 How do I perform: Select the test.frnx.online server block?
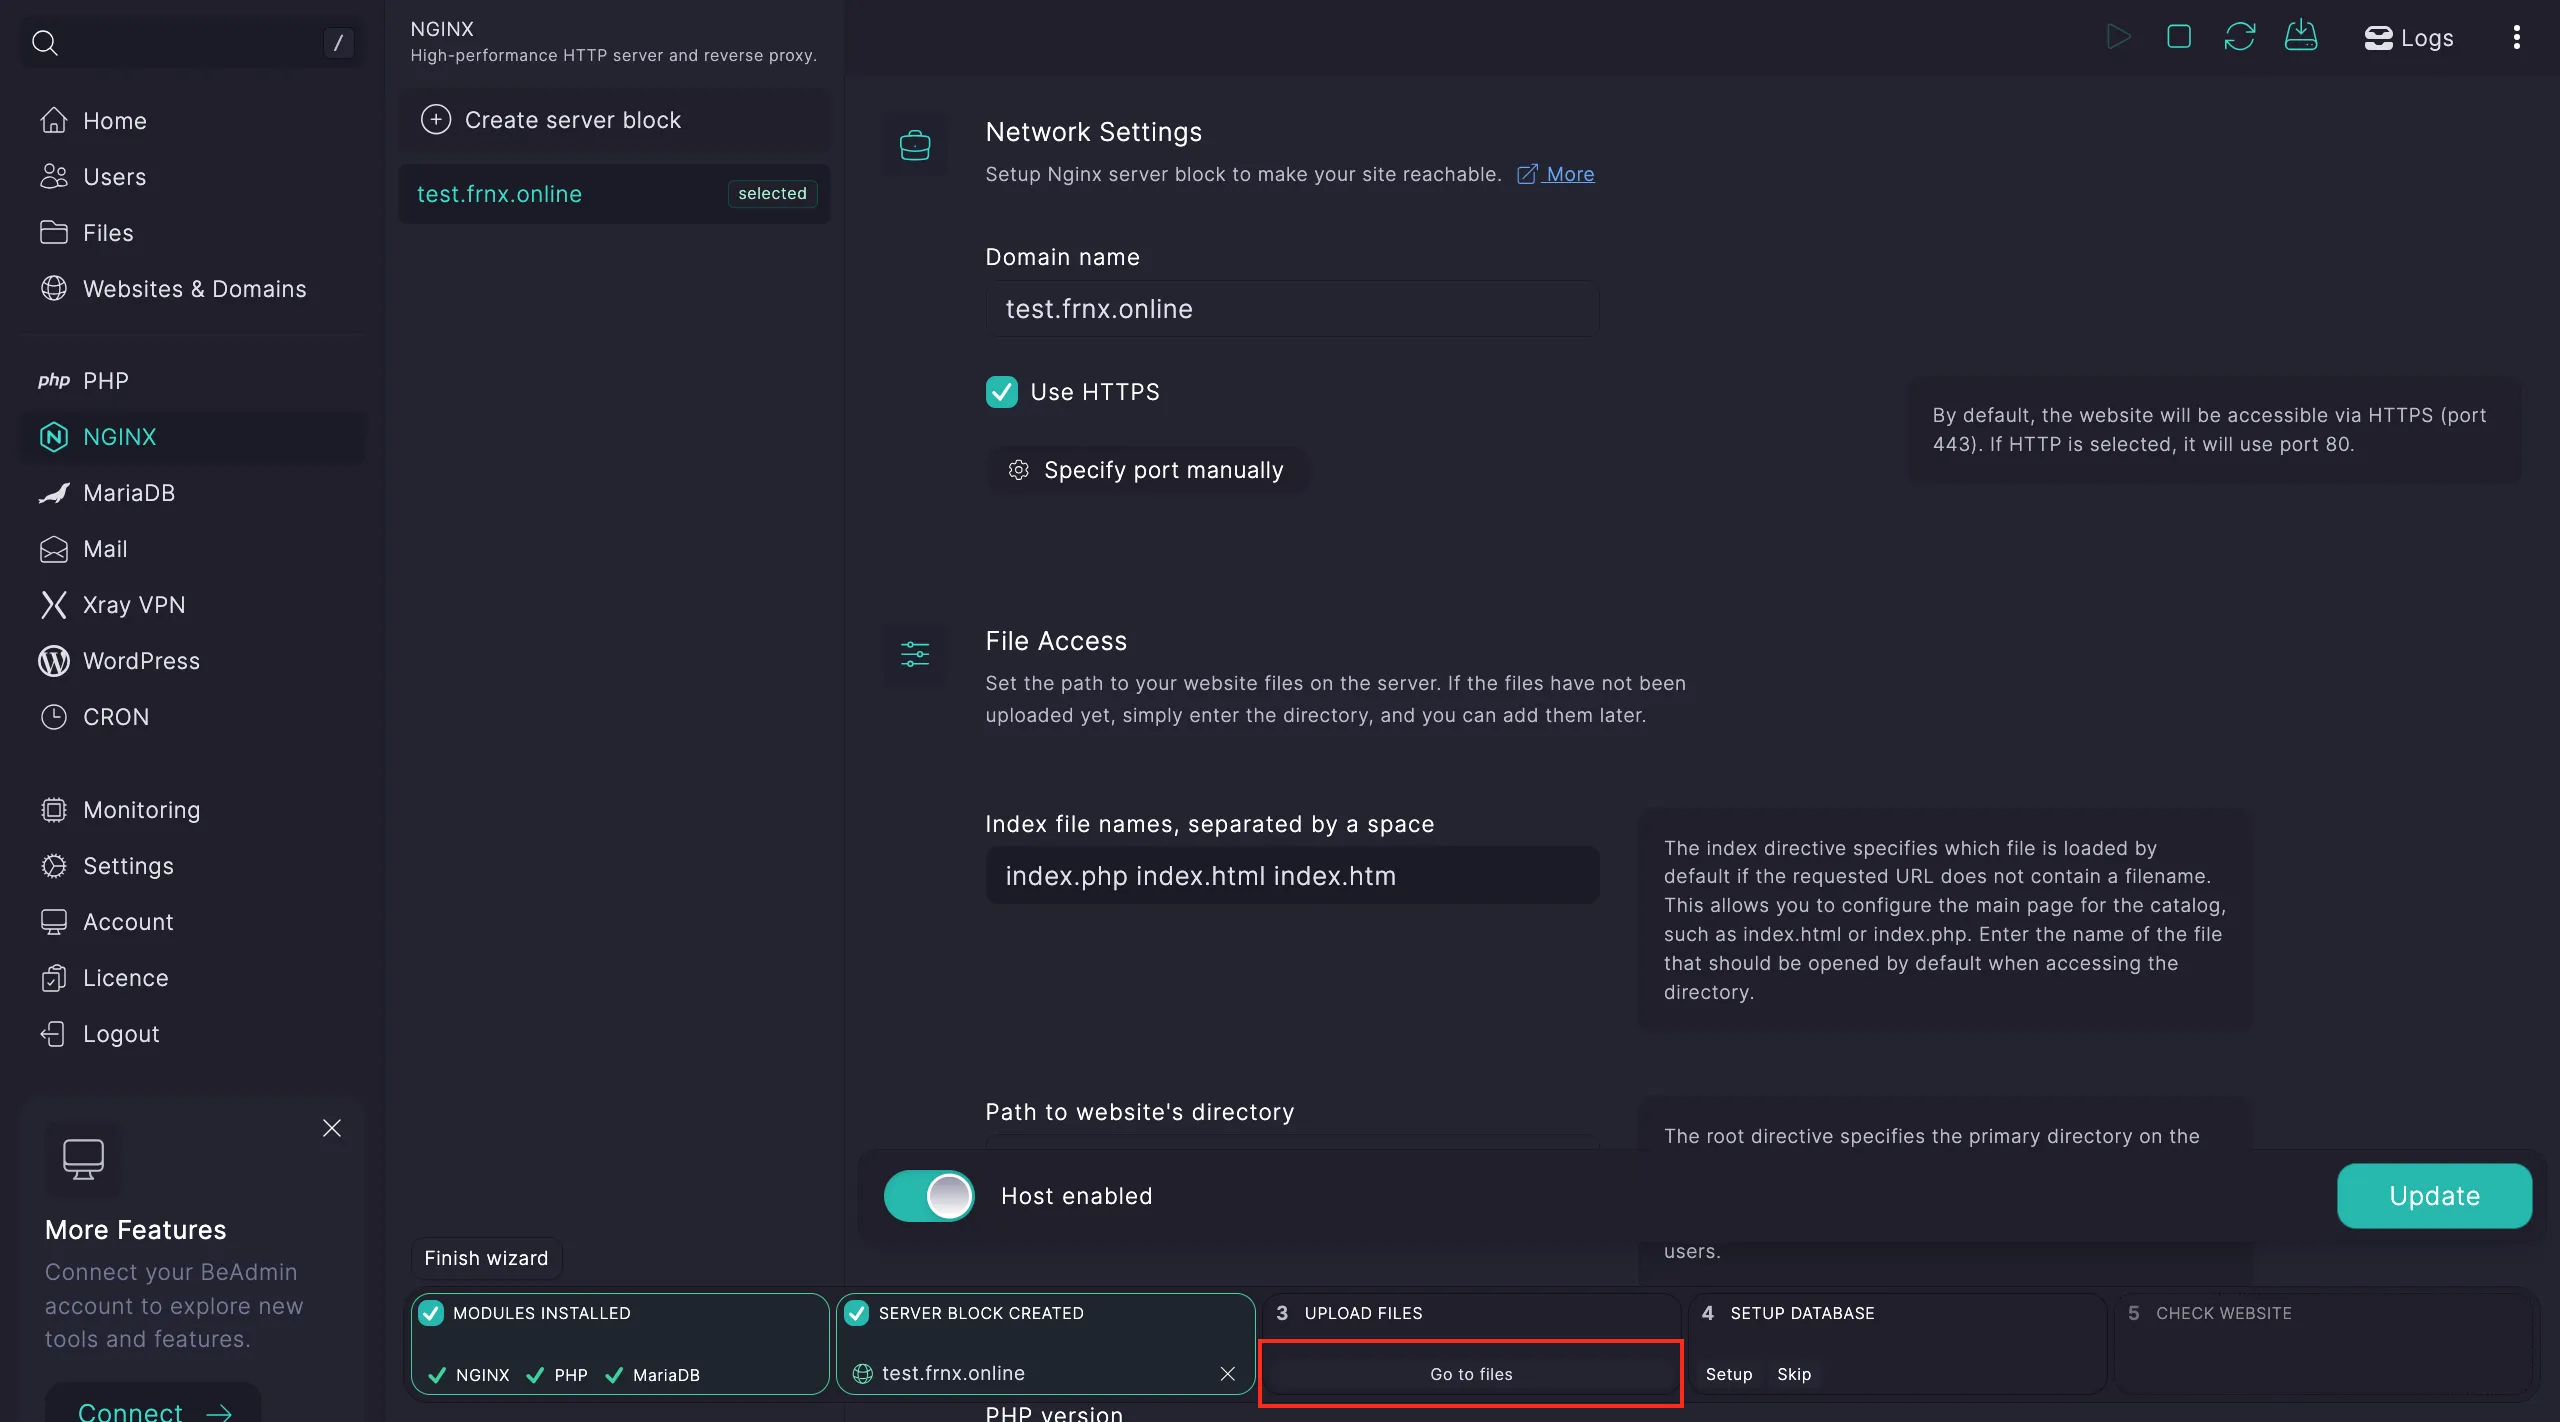[x=614, y=194]
